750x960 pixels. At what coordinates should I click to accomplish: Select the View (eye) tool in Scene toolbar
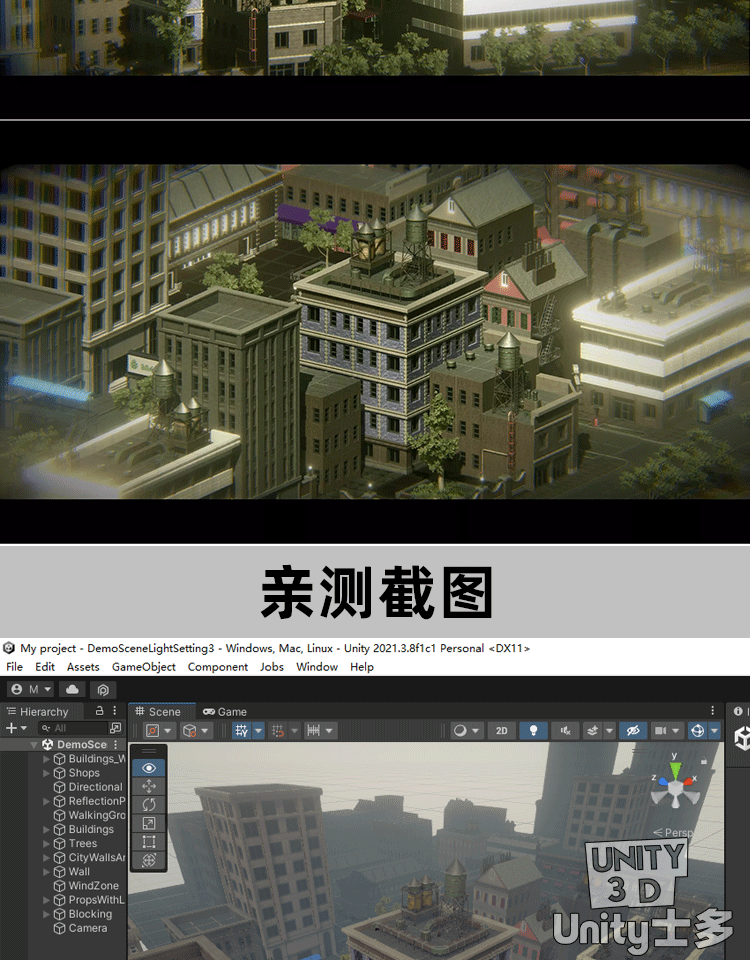[x=149, y=768]
